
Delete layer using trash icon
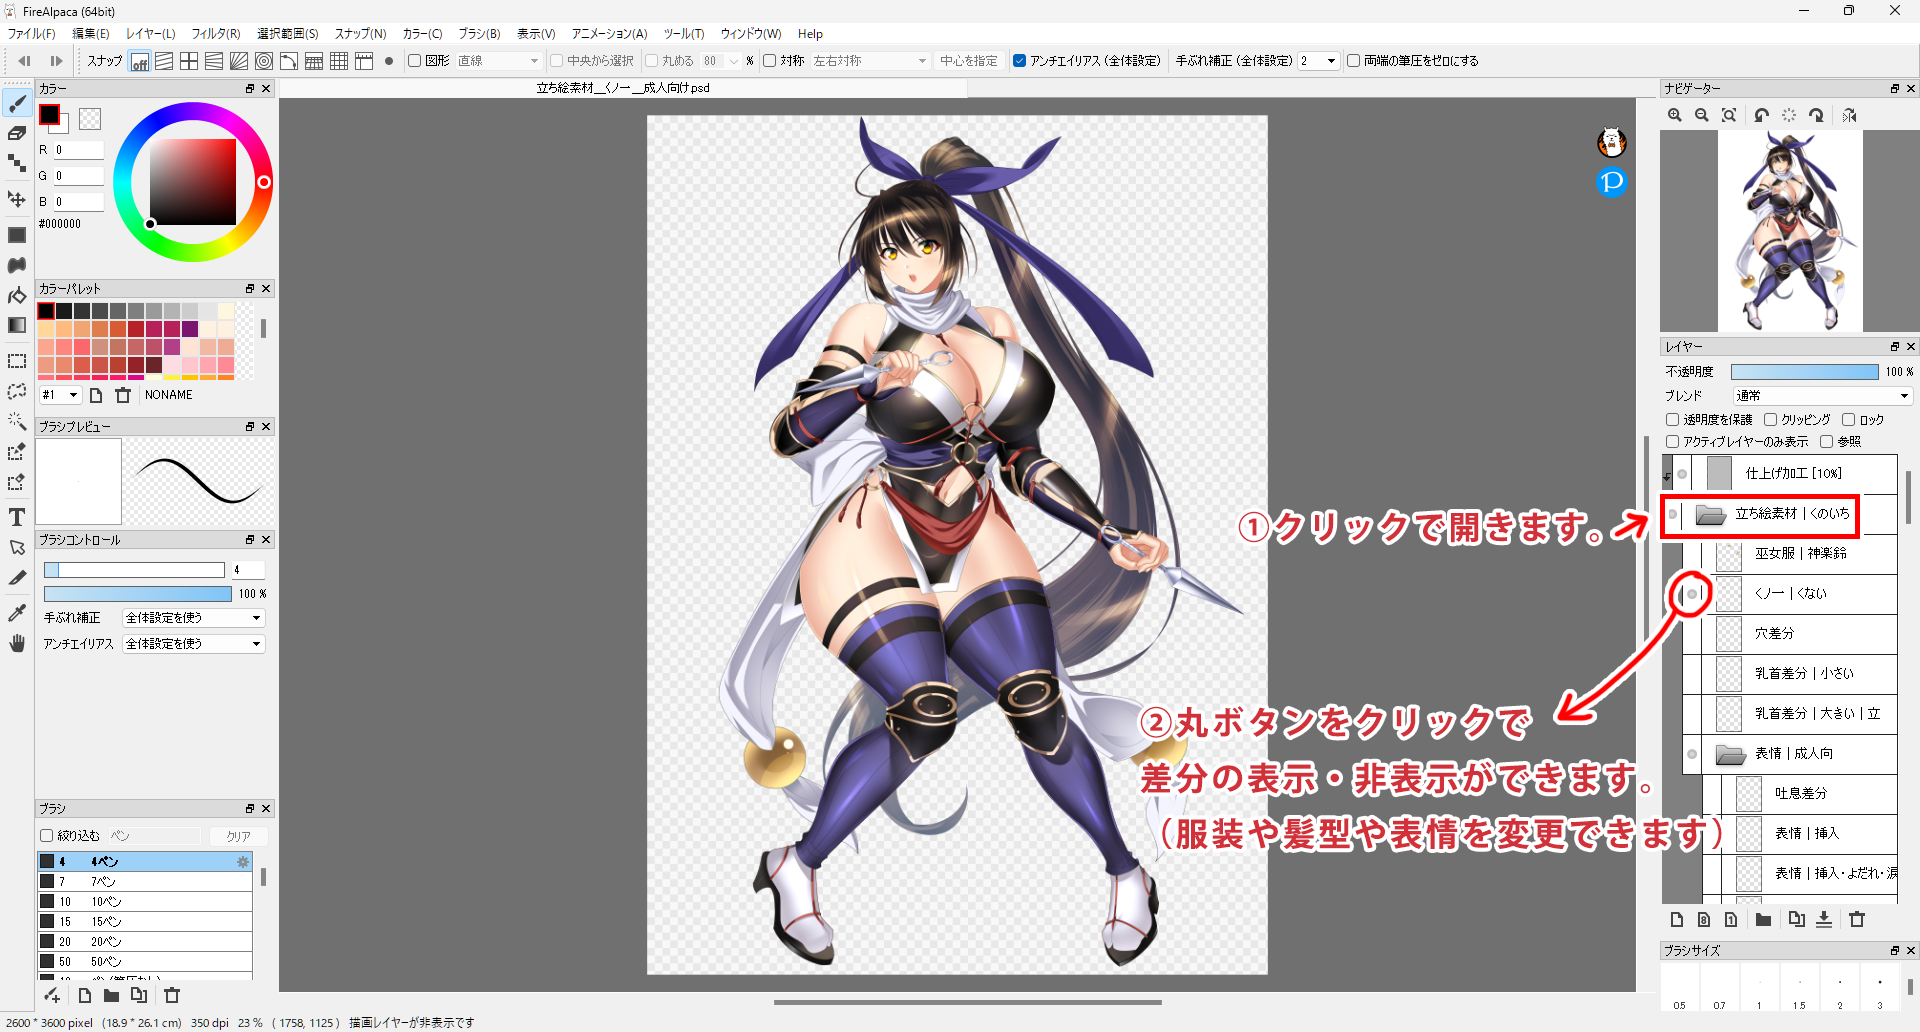[1857, 920]
